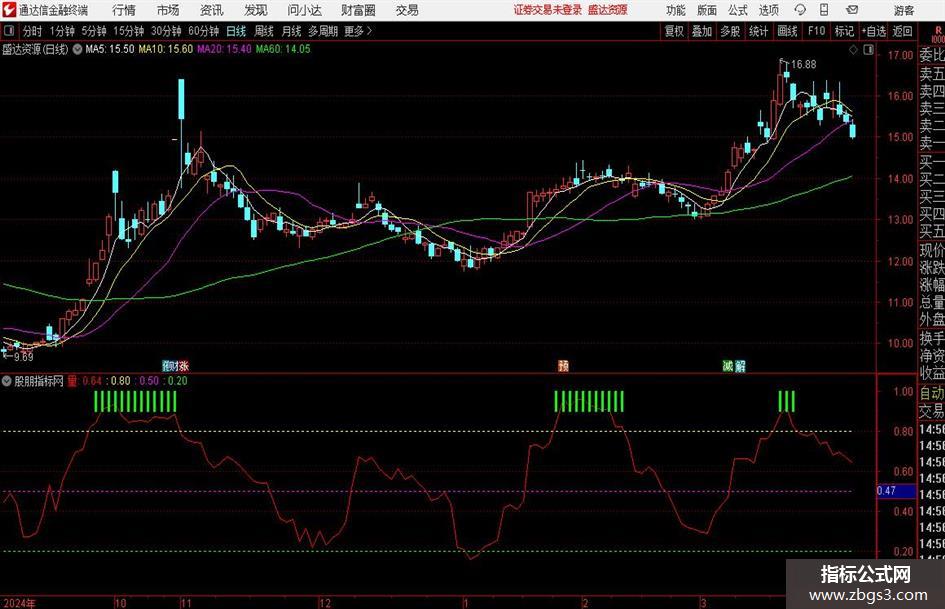Open the 市场 menu
Image resolution: width=945 pixels, height=609 pixels.
168,10
